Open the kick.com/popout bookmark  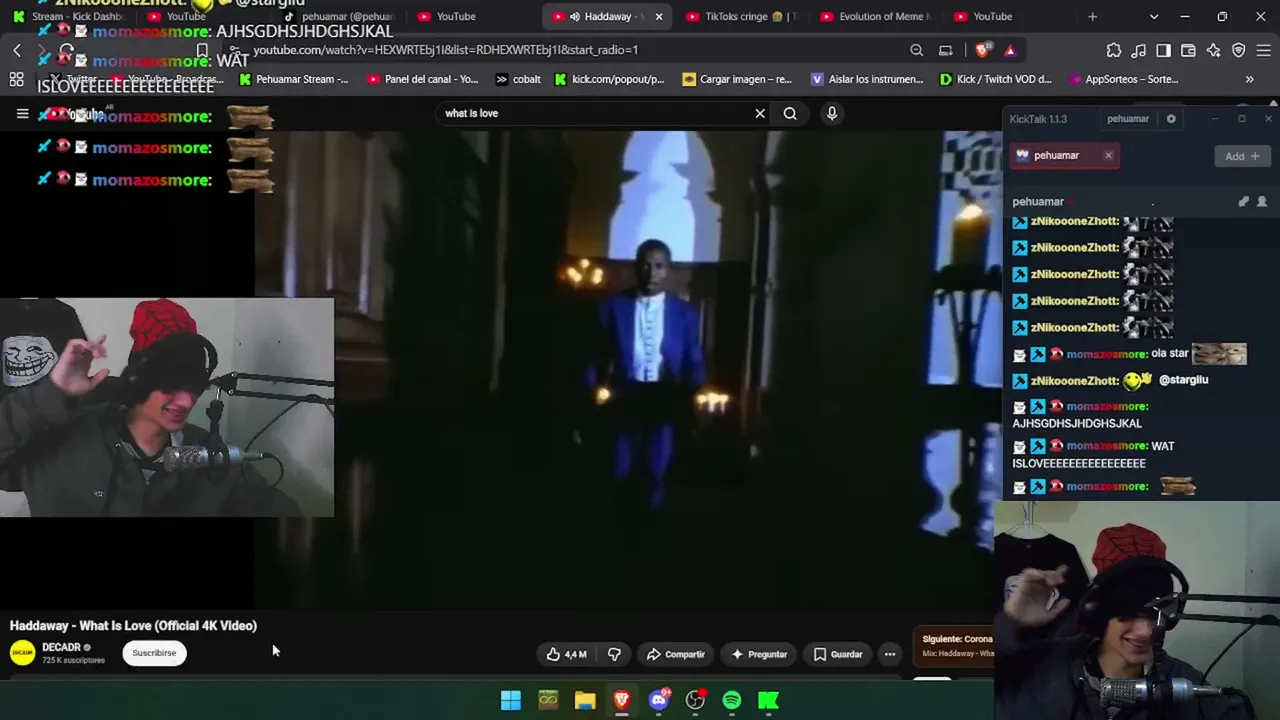(609, 79)
